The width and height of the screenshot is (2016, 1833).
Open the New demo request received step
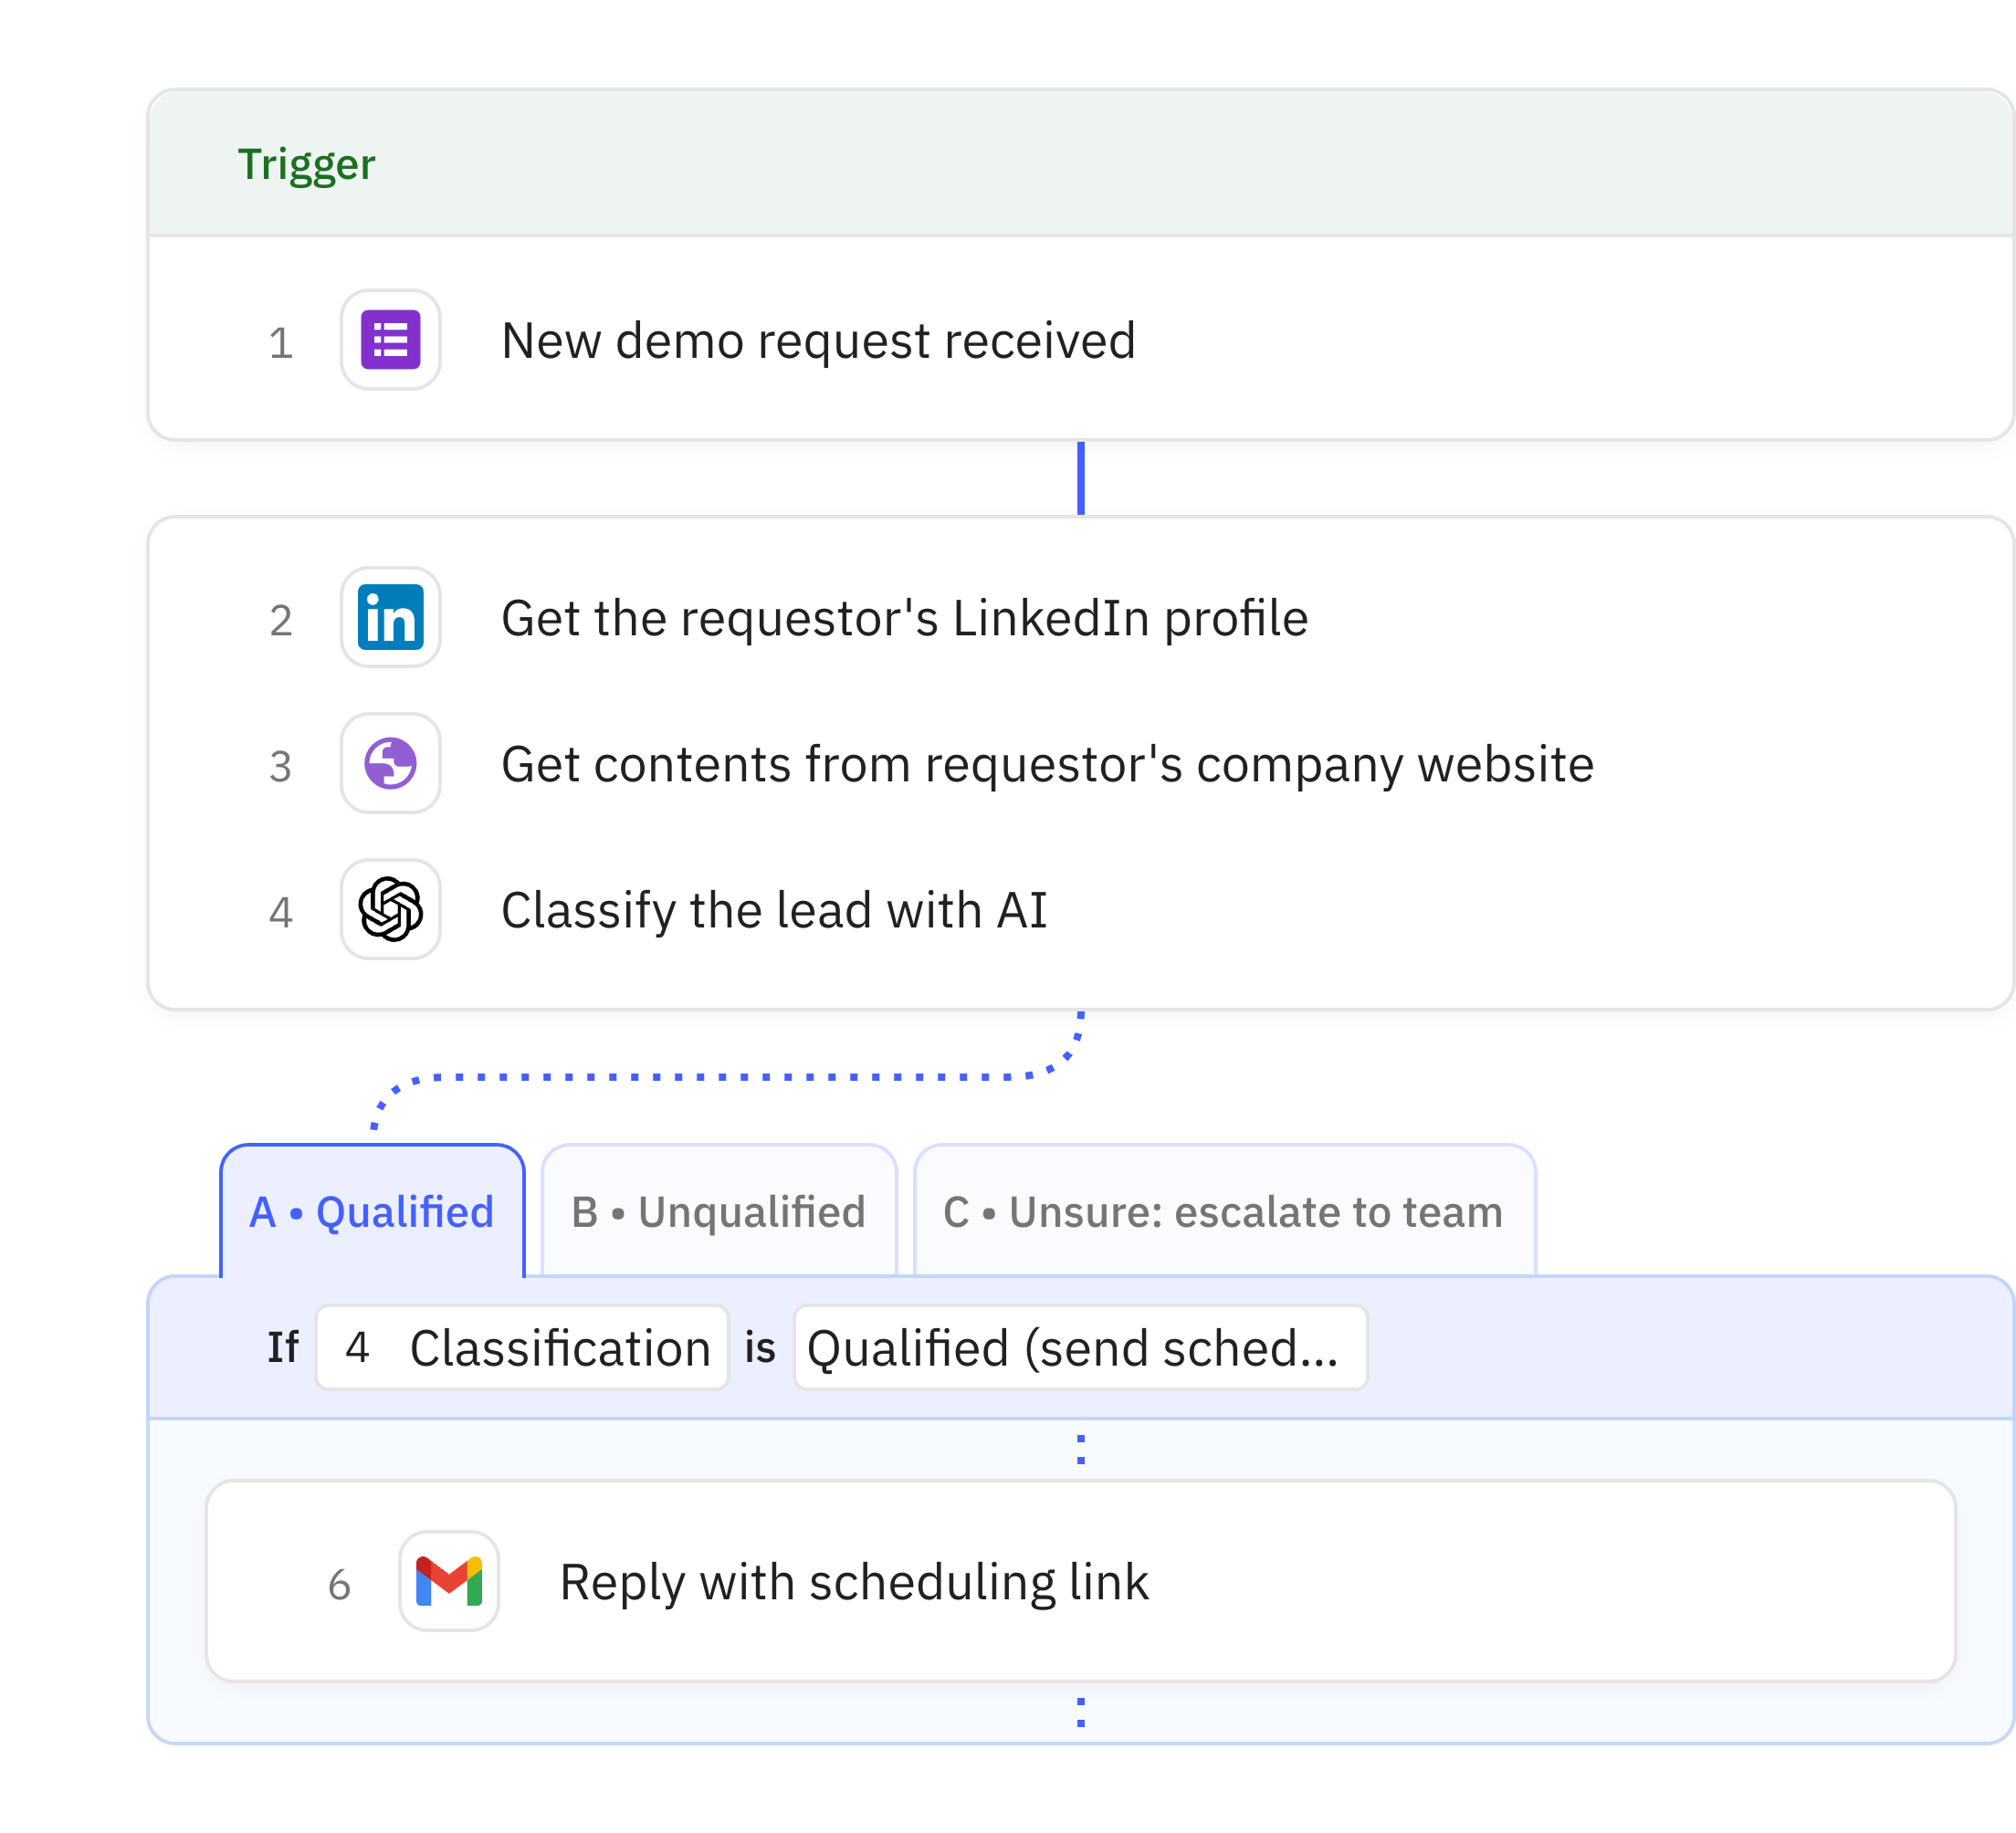click(818, 341)
